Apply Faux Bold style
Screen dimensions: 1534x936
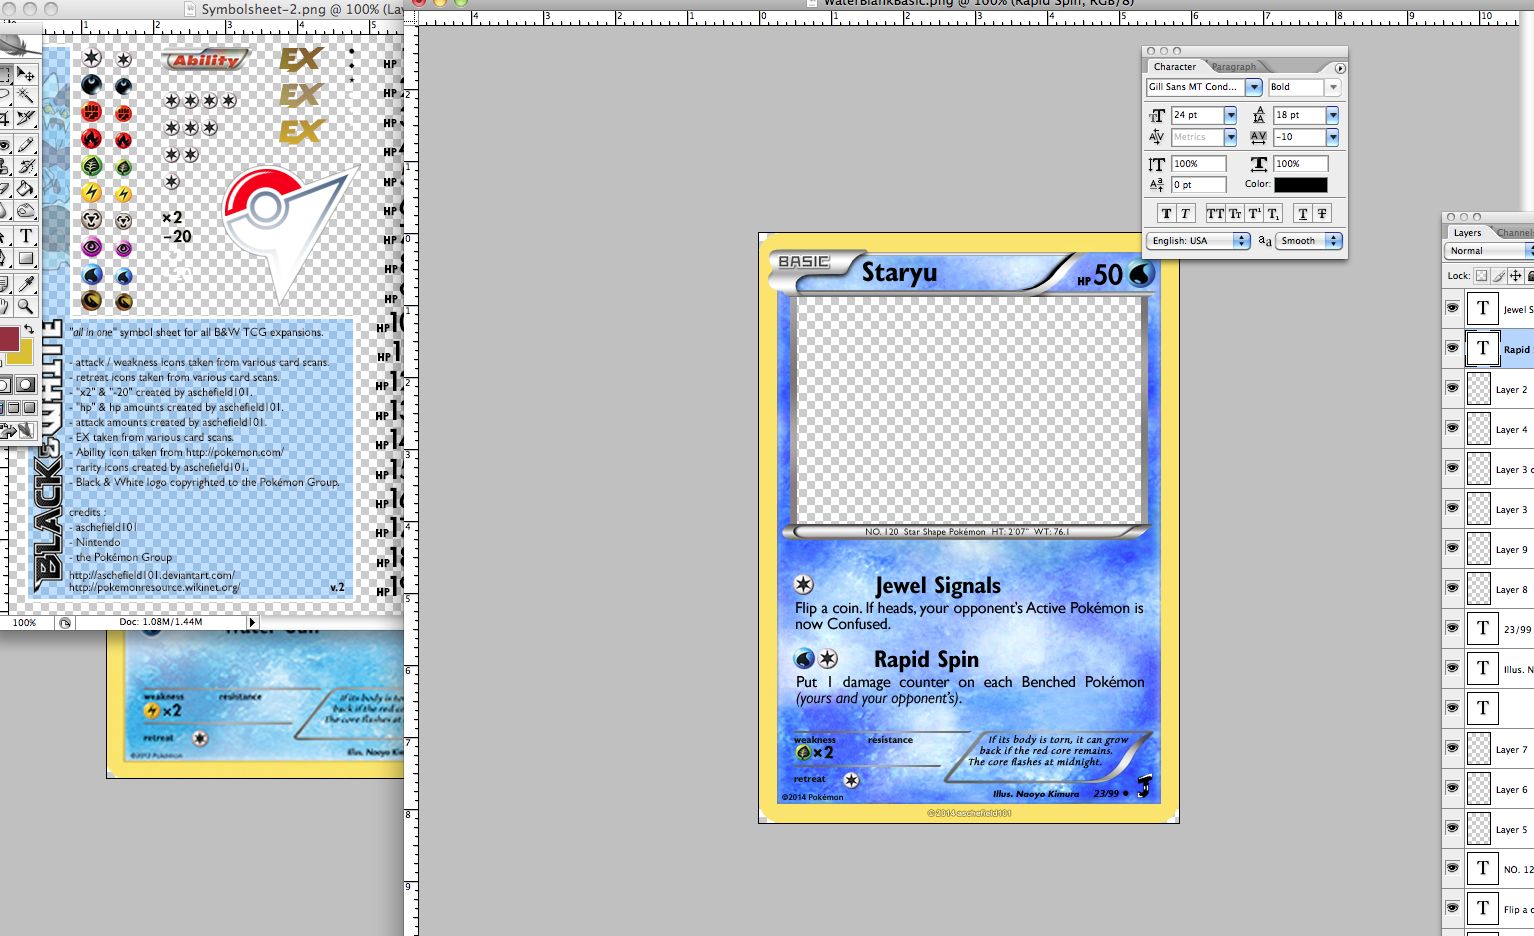1167,213
